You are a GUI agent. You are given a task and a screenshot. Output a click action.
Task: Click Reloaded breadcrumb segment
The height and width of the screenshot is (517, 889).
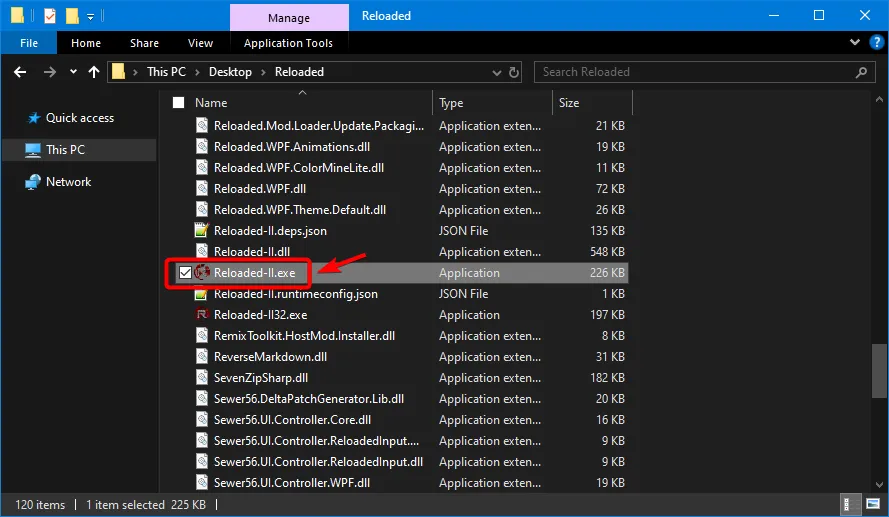tap(299, 72)
